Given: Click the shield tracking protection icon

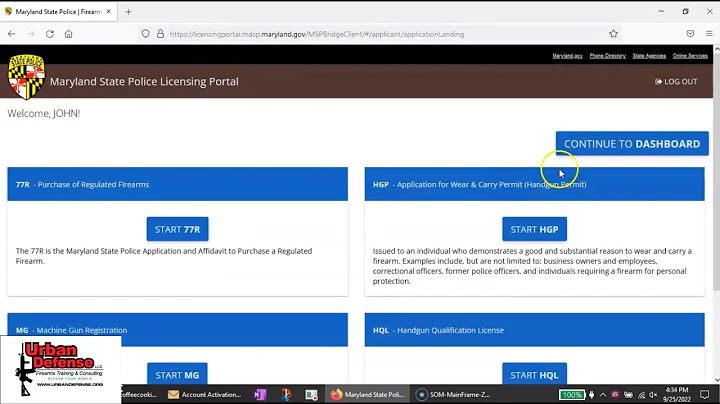Looking at the screenshot, I should tap(146, 34).
